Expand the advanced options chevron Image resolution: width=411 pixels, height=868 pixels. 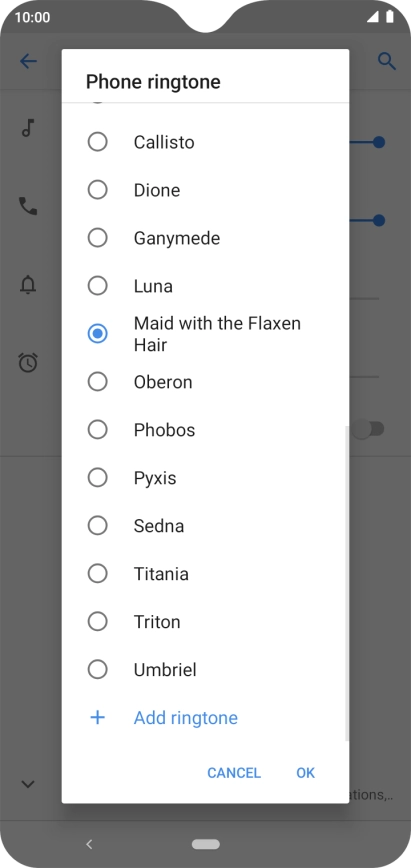point(28,784)
